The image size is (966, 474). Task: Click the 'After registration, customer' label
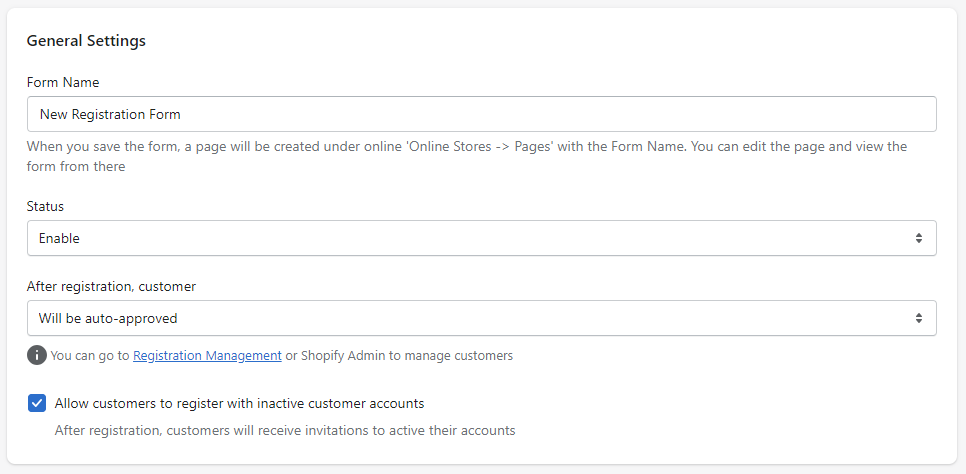(111, 286)
